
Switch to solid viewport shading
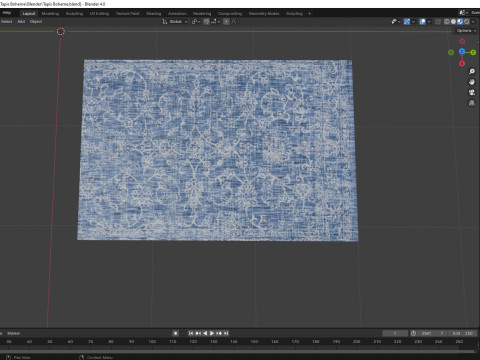click(x=453, y=22)
